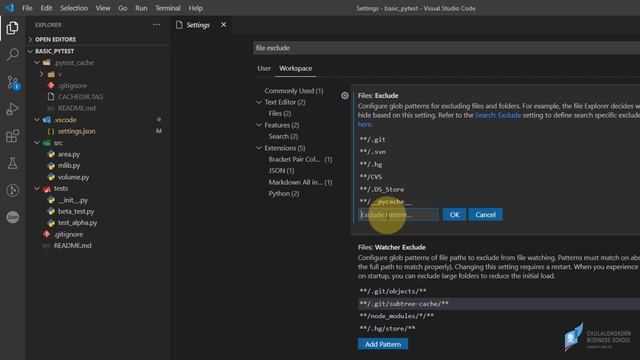The width and height of the screenshot is (640, 360).
Task: Click the beta_test.py Python file icon
Action: 51,211
